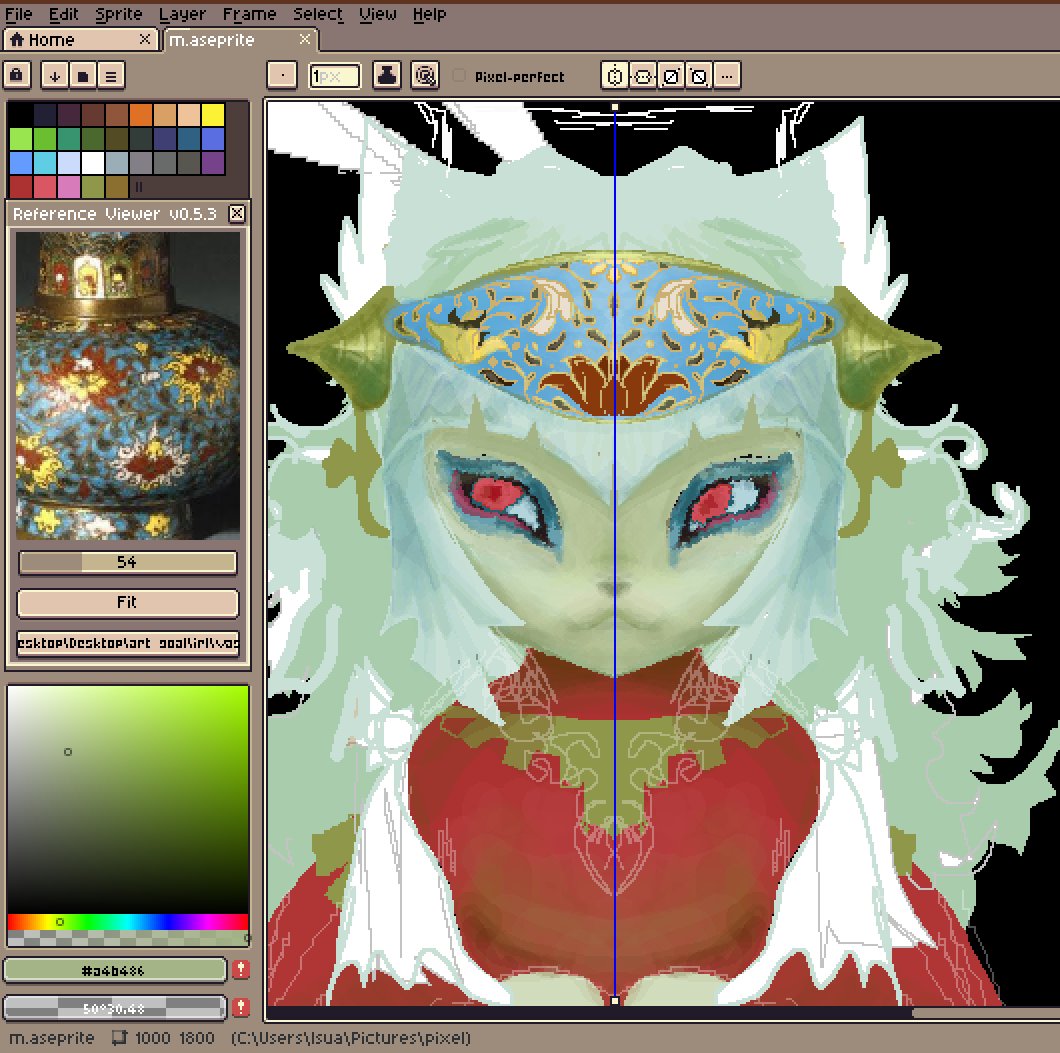Click the C:\Users\Isua\Pictures\pixel path text
The width and height of the screenshot is (1060, 1053).
click(351, 1037)
